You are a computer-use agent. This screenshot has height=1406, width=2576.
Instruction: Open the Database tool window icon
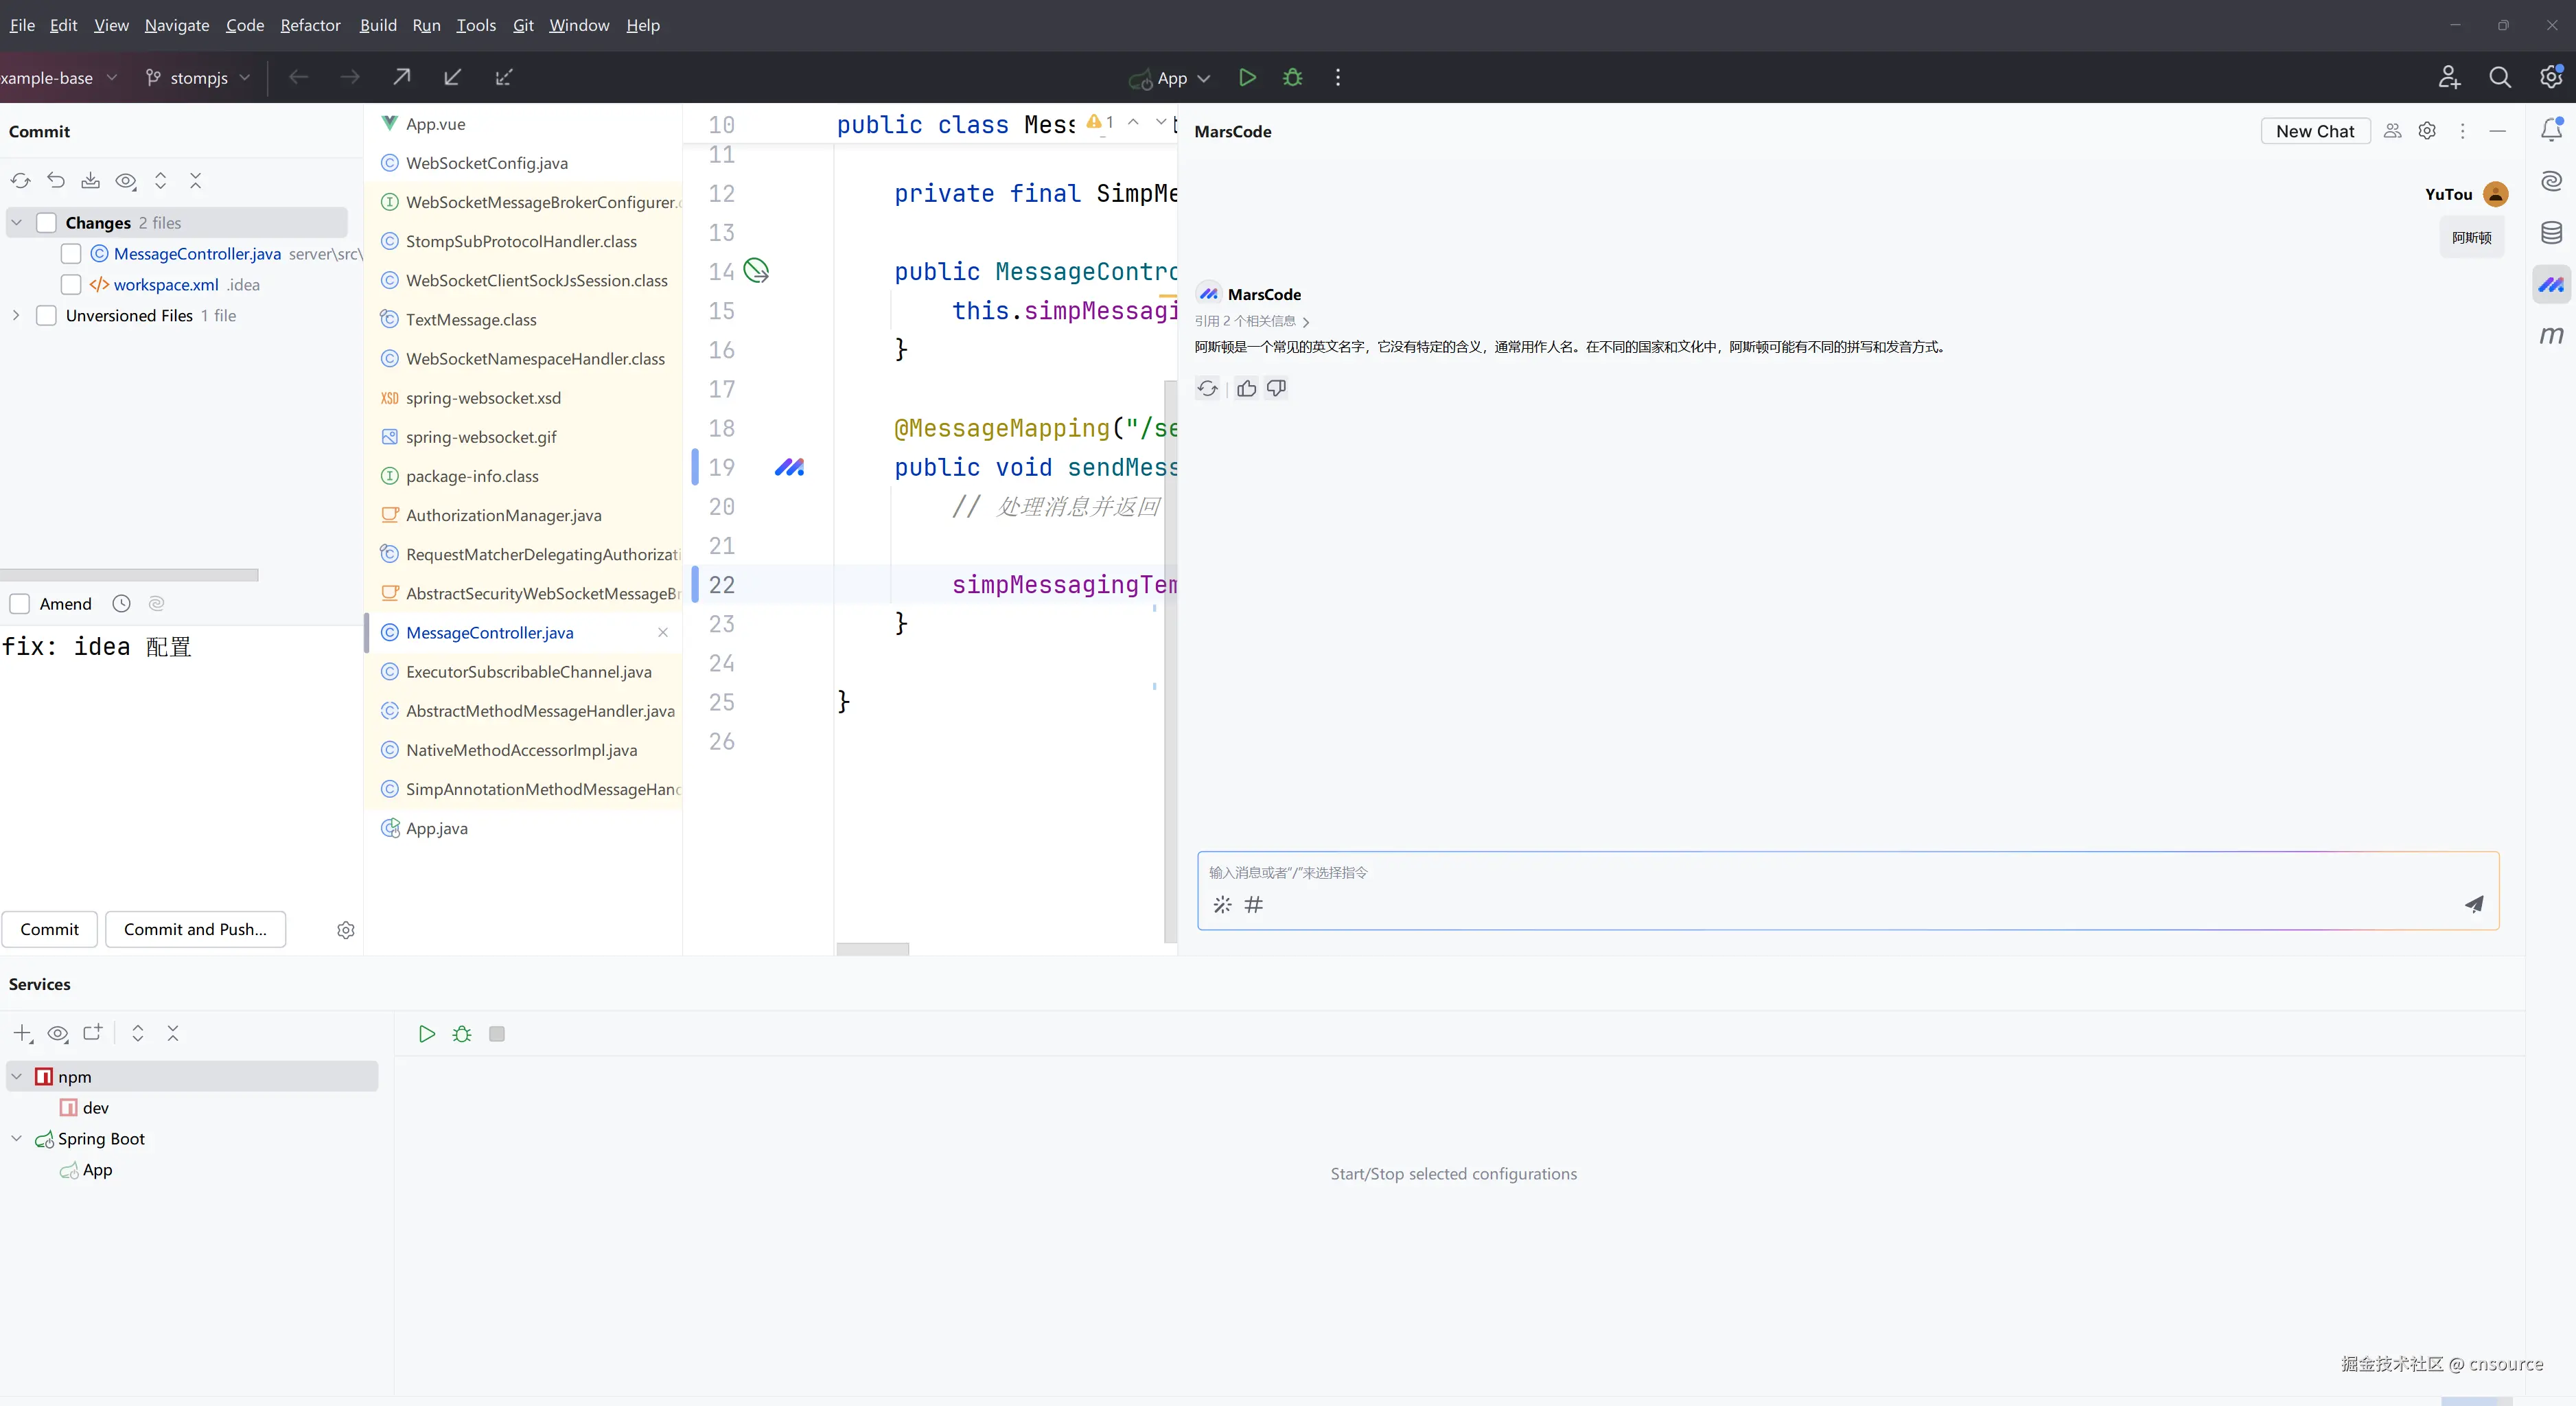(x=2551, y=233)
